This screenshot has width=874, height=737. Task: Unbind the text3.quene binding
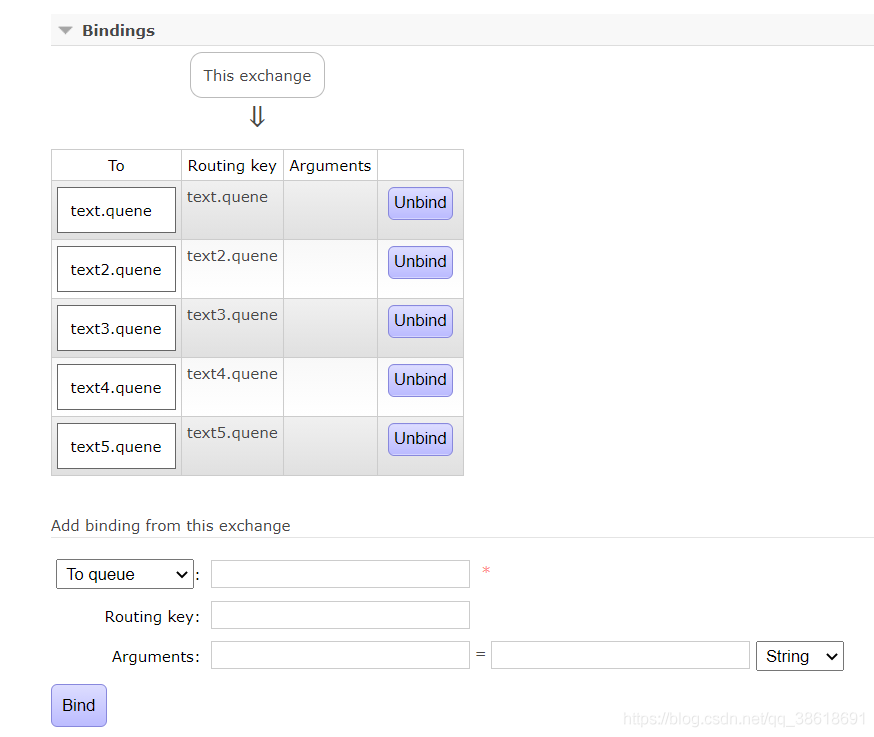[420, 321]
